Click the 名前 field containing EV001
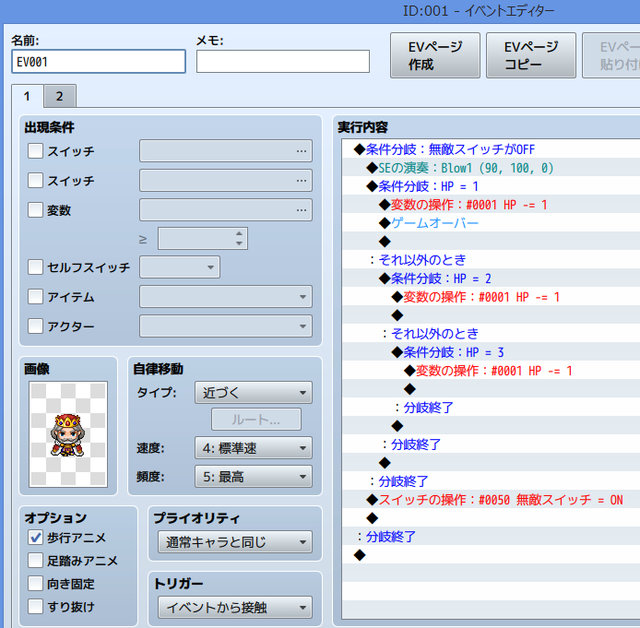 98,62
